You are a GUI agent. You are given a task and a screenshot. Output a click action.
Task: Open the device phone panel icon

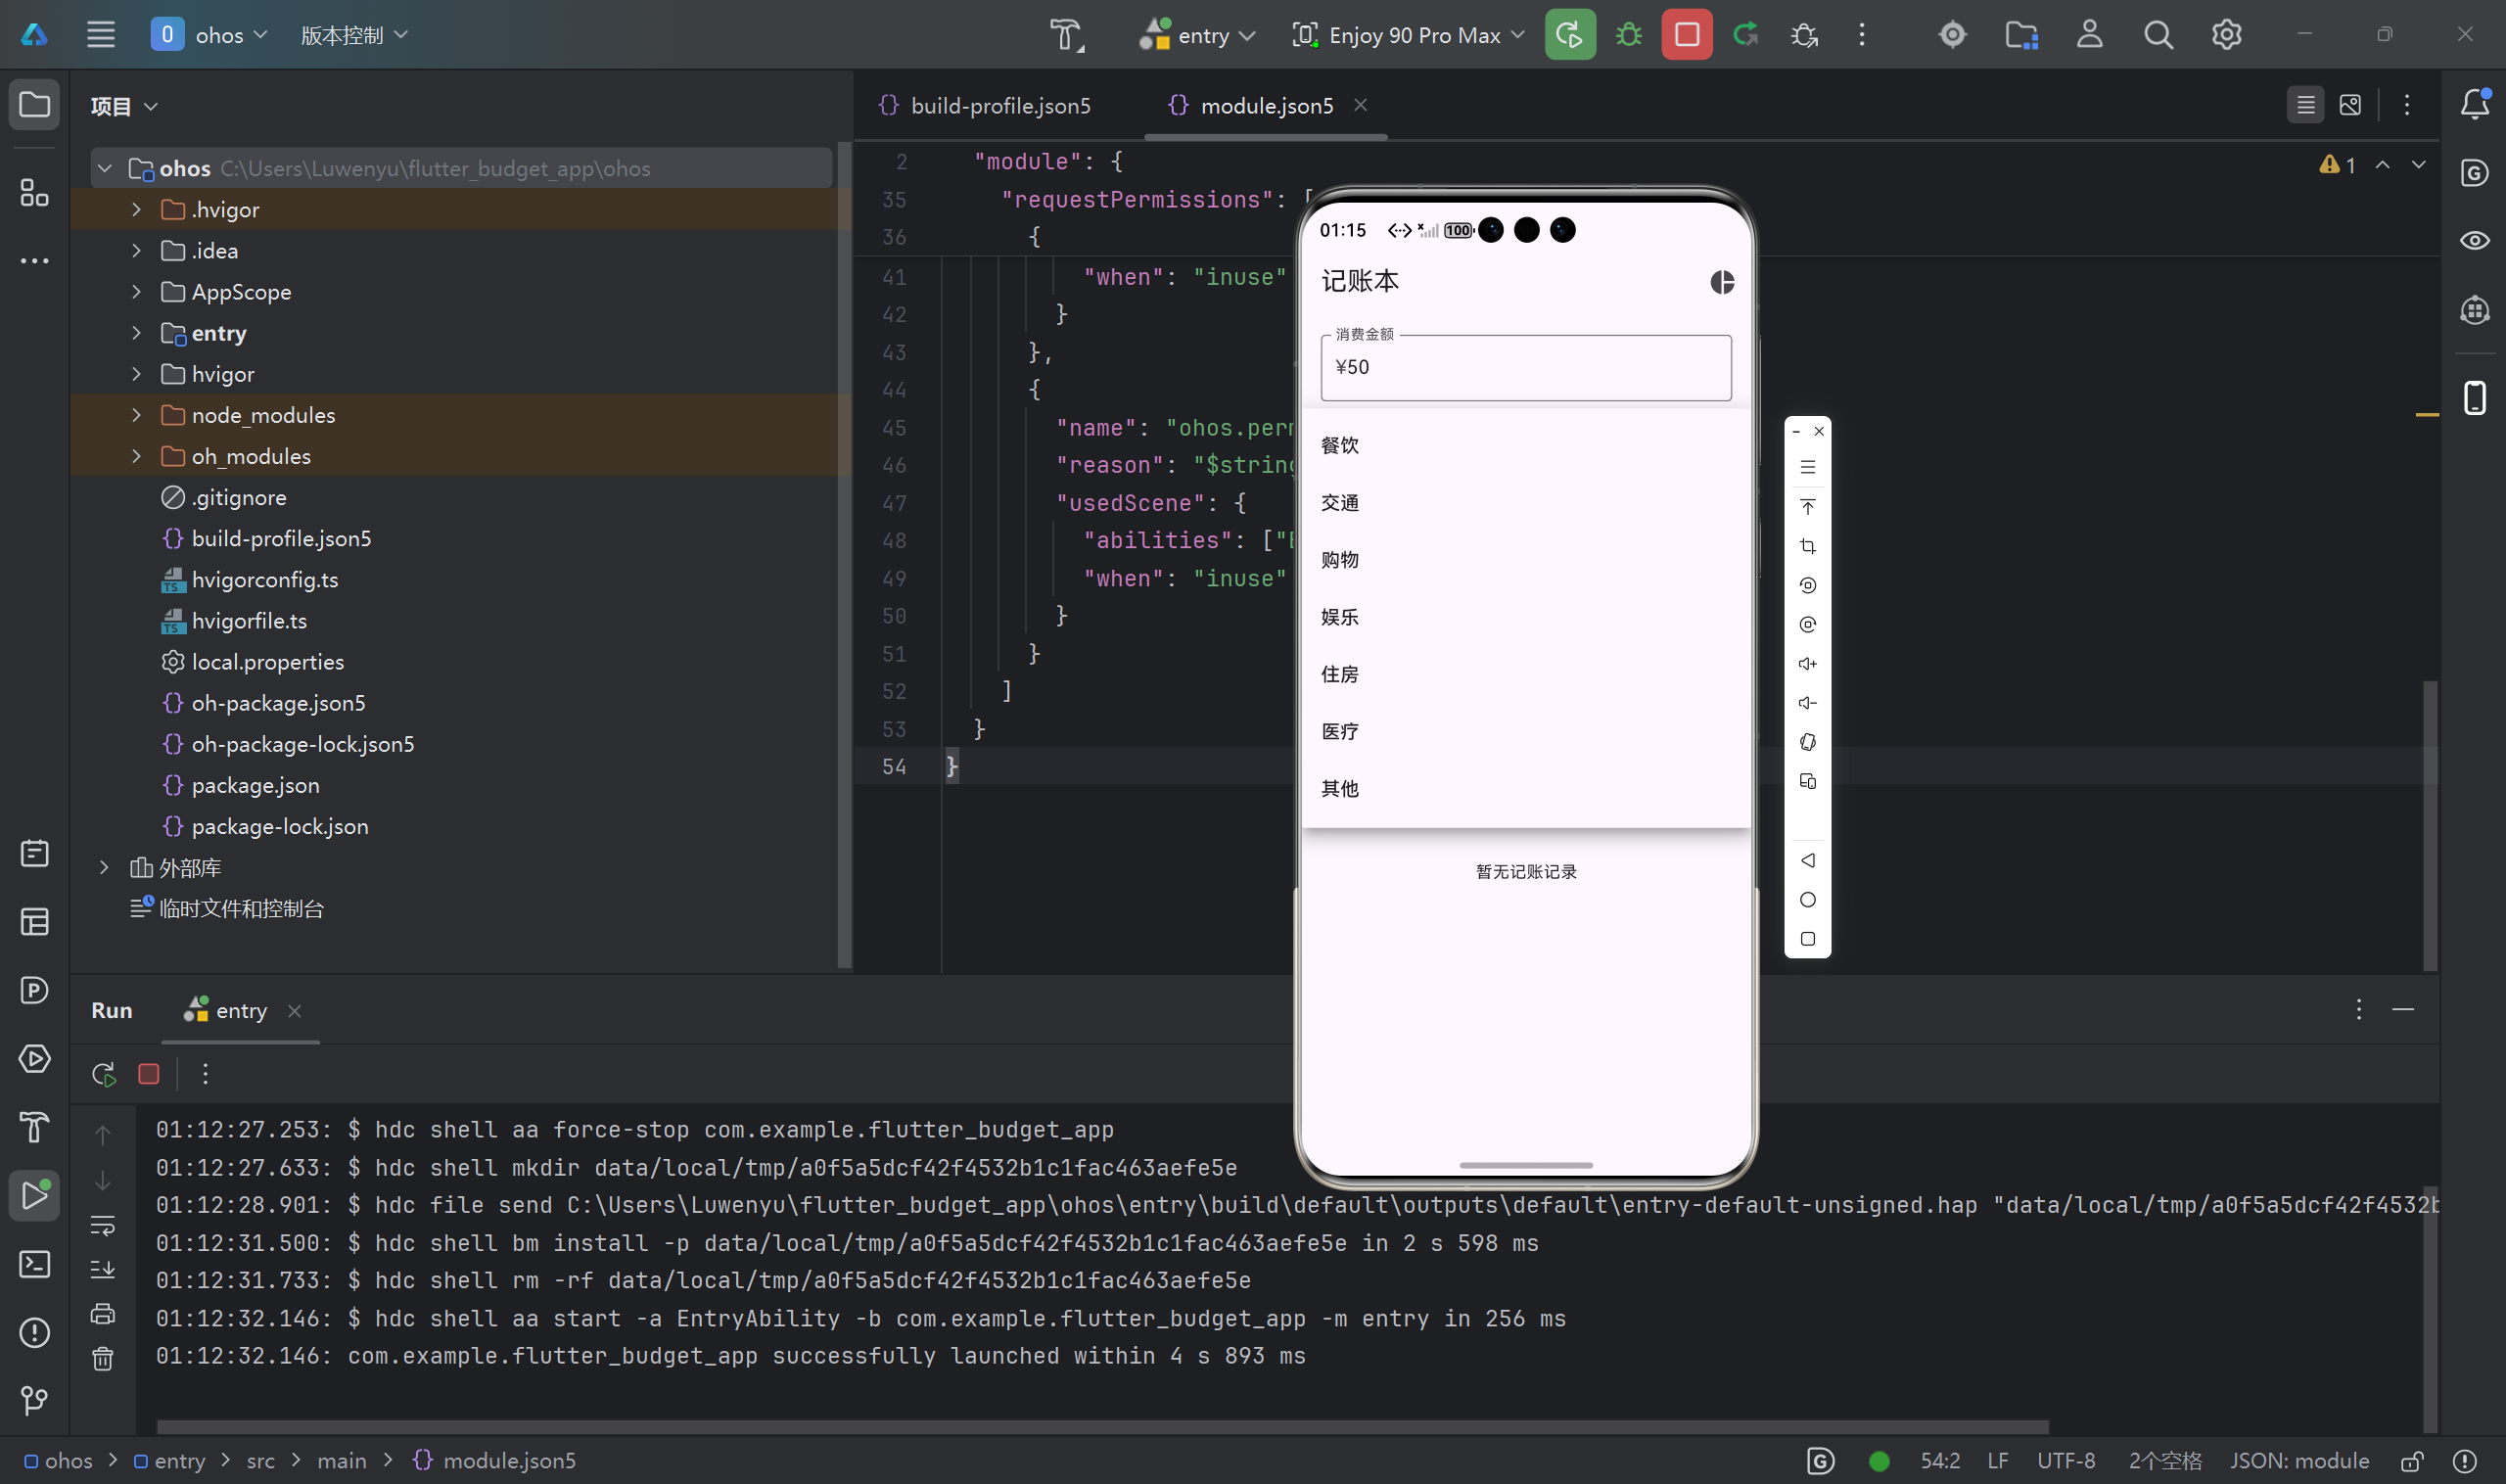tap(2474, 398)
